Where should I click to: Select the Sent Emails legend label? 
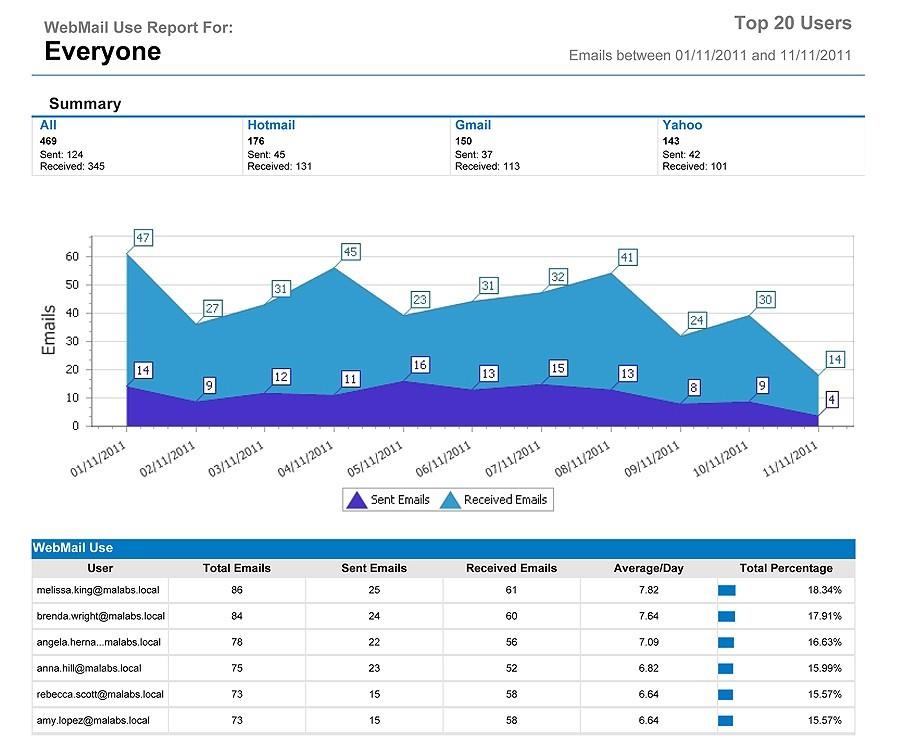(x=400, y=500)
